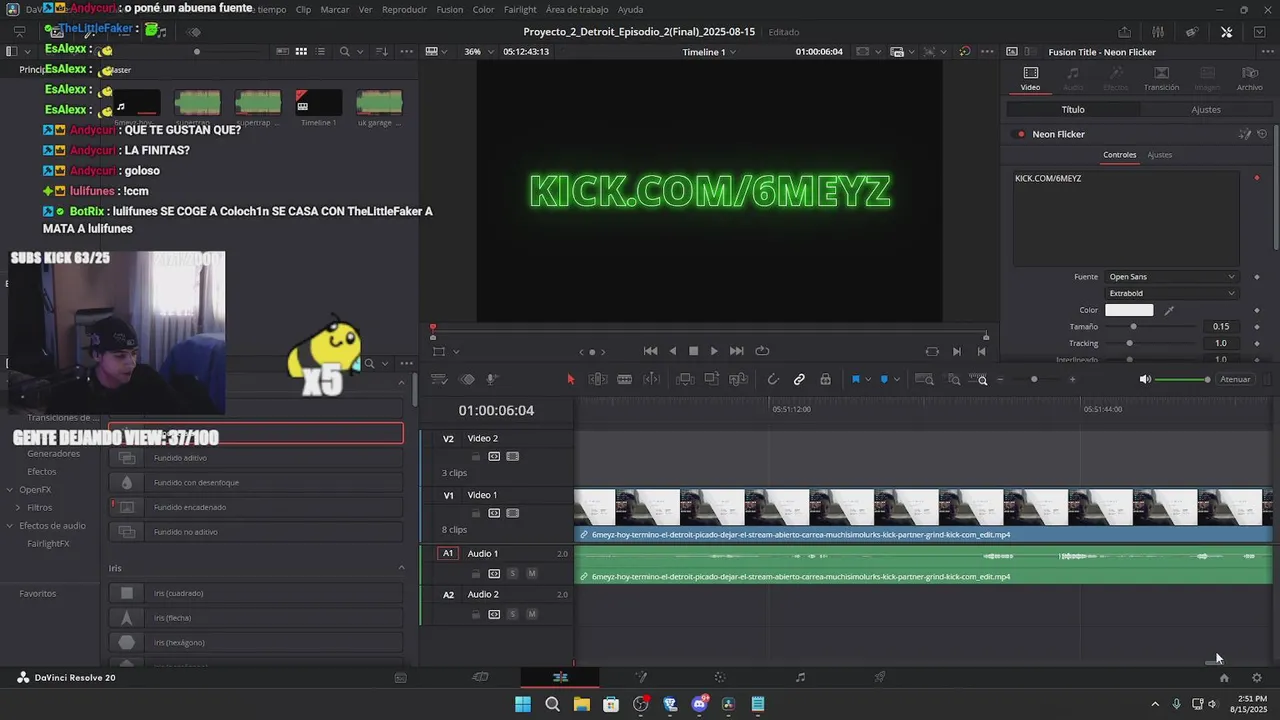Mute the monitor volume speaker icon
Screen dimensions: 1280x720
click(x=1145, y=379)
